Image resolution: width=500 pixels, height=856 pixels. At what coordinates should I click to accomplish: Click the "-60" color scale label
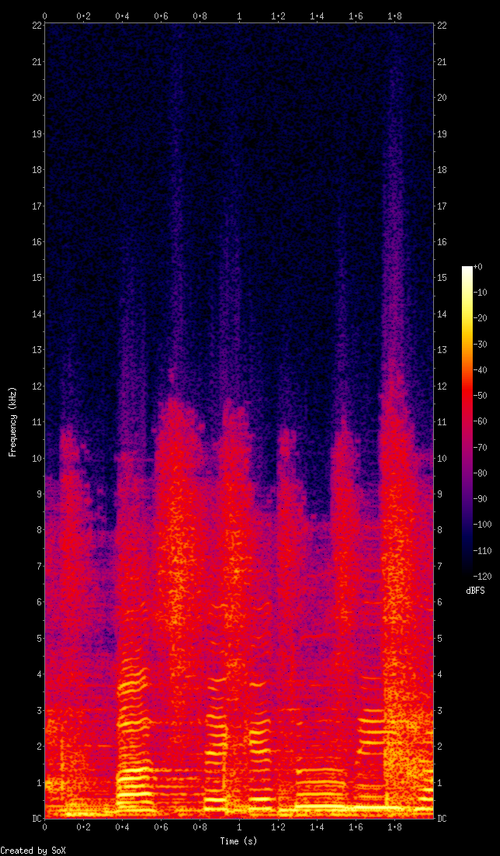click(x=482, y=422)
